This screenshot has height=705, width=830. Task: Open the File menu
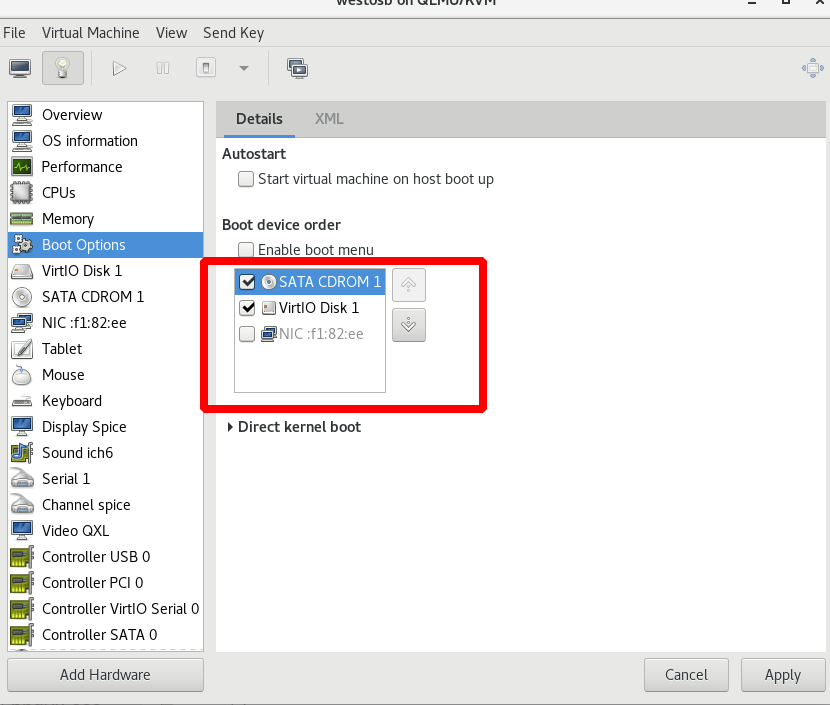coord(14,33)
